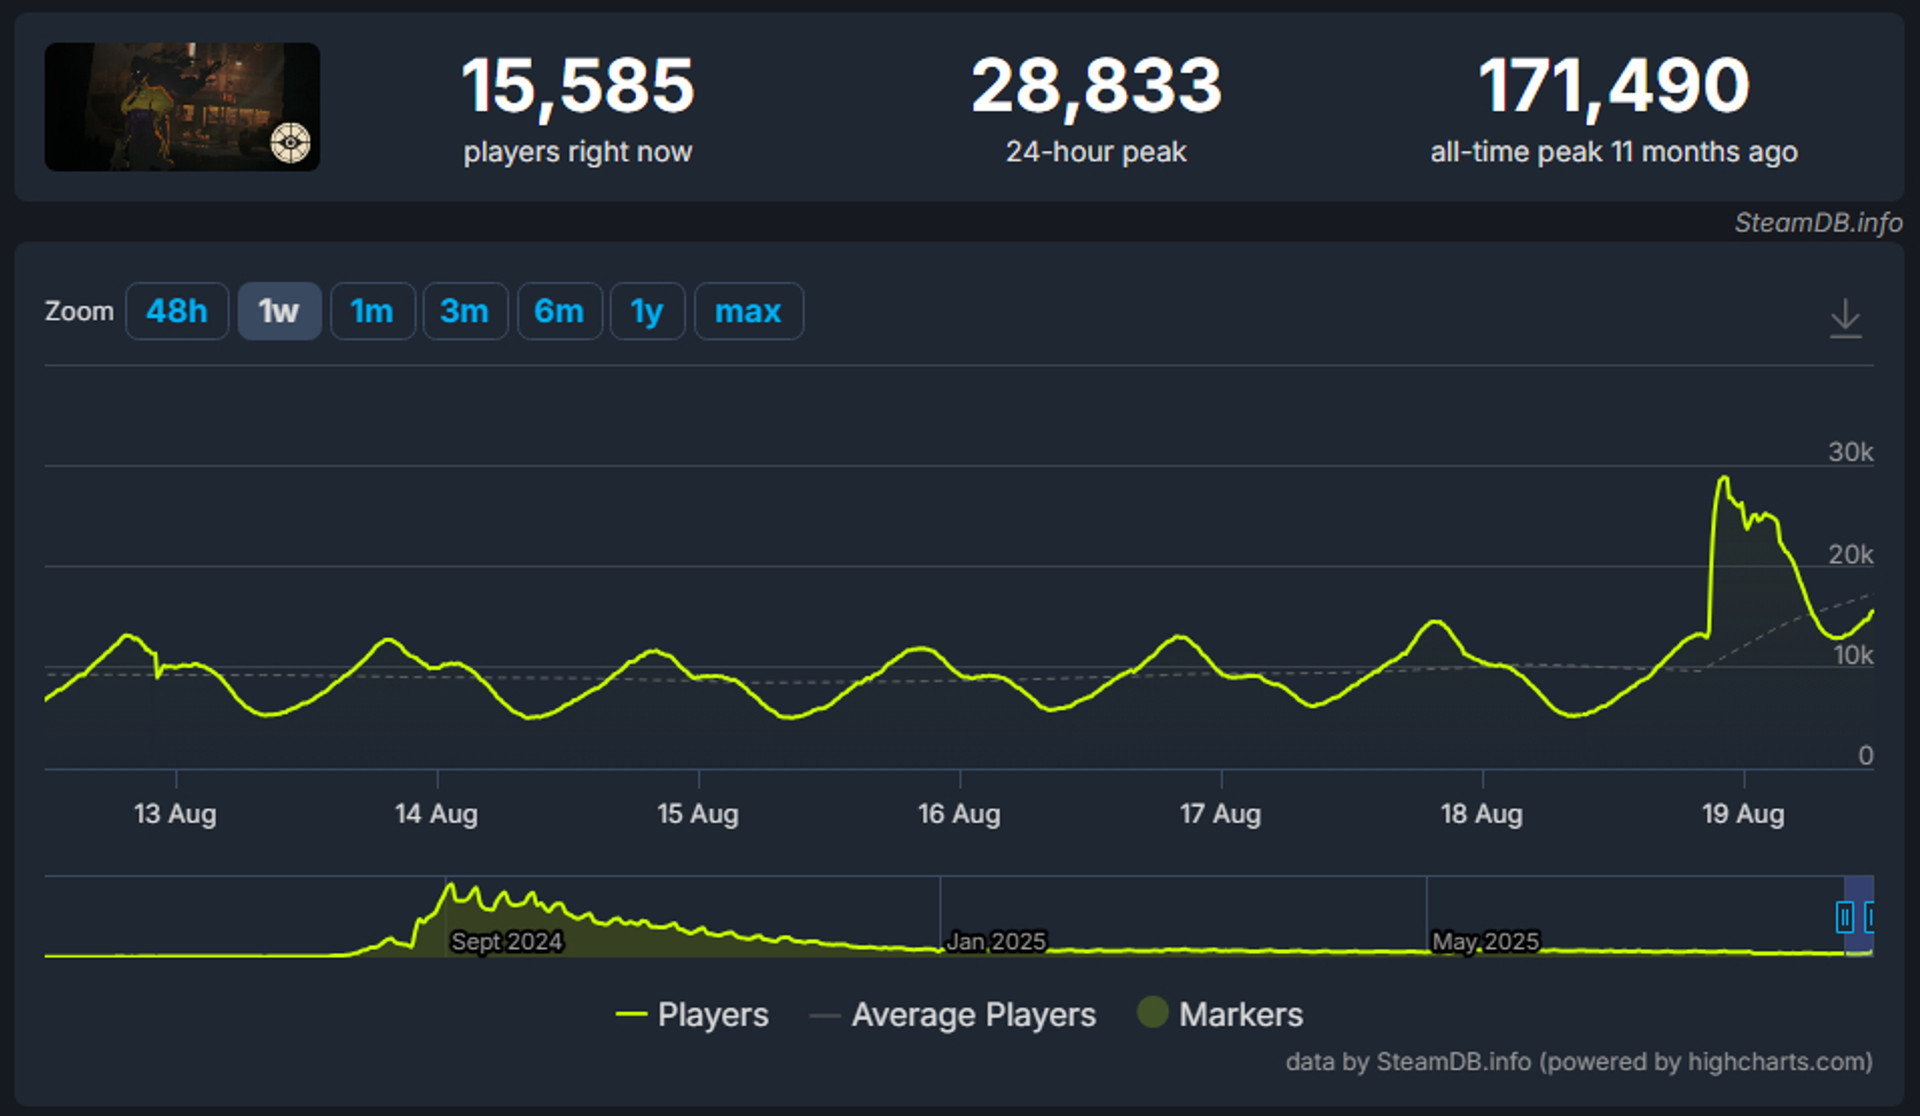Select the 1w zoom range
The width and height of the screenshot is (1920, 1116).
pos(279,311)
